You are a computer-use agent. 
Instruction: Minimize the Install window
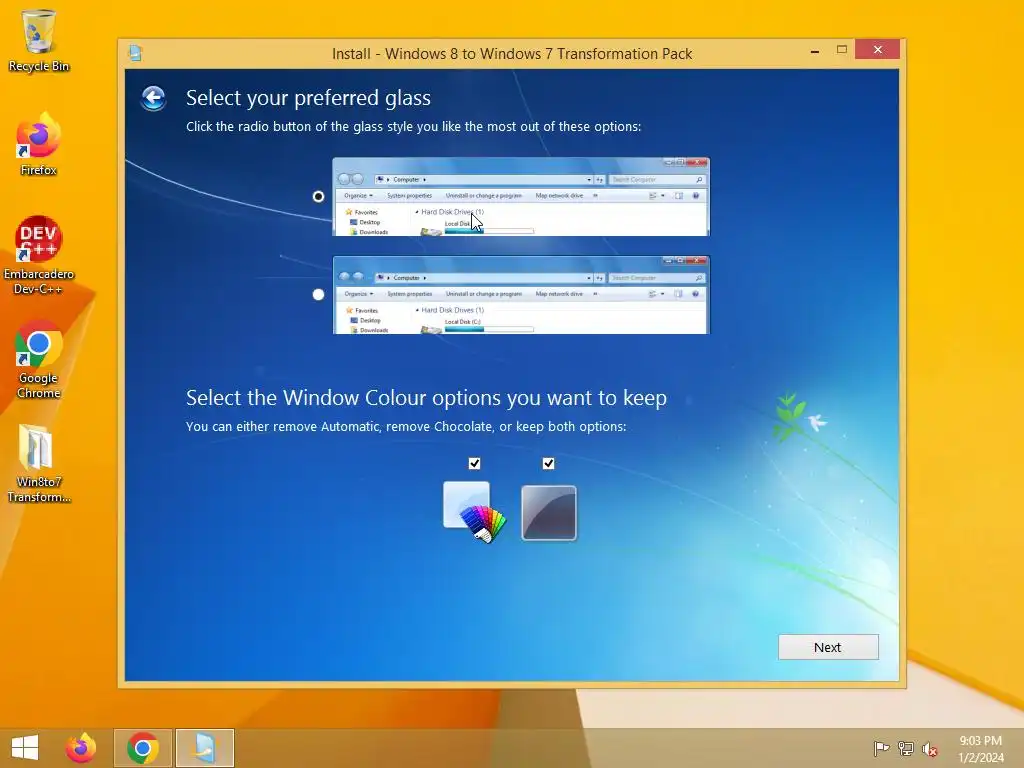pyautogui.click(x=815, y=50)
